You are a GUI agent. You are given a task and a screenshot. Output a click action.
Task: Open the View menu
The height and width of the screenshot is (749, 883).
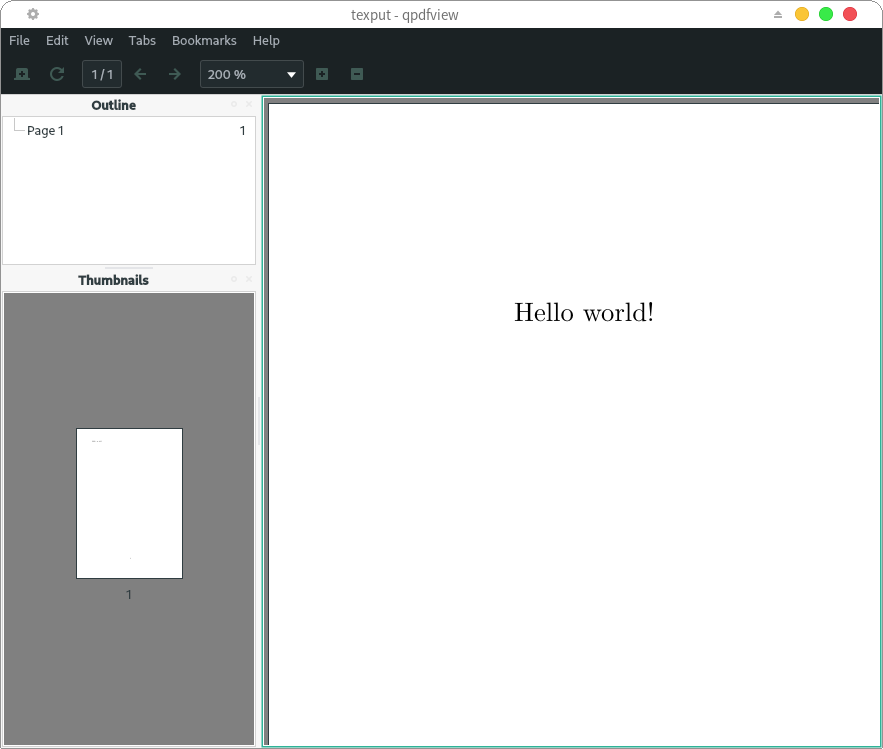point(99,41)
